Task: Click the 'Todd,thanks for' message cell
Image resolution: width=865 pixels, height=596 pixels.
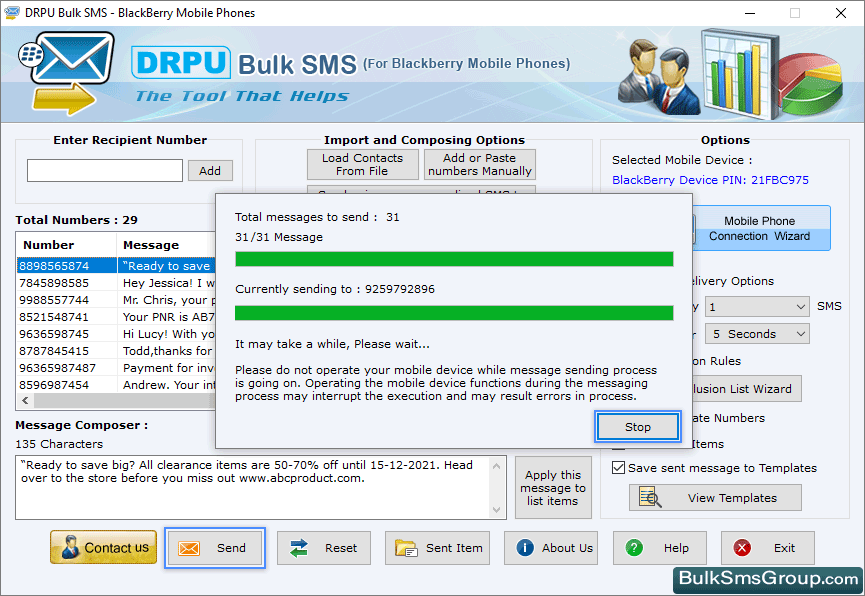Action: 166,350
